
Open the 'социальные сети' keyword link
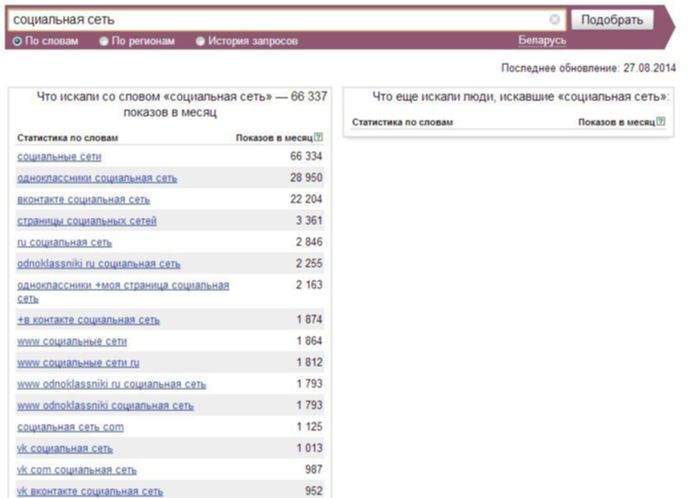(59, 157)
